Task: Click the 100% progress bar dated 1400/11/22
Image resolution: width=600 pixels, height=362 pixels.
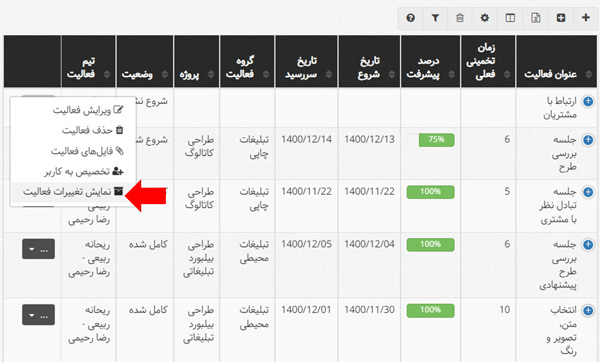Action: tap(430, 192)
